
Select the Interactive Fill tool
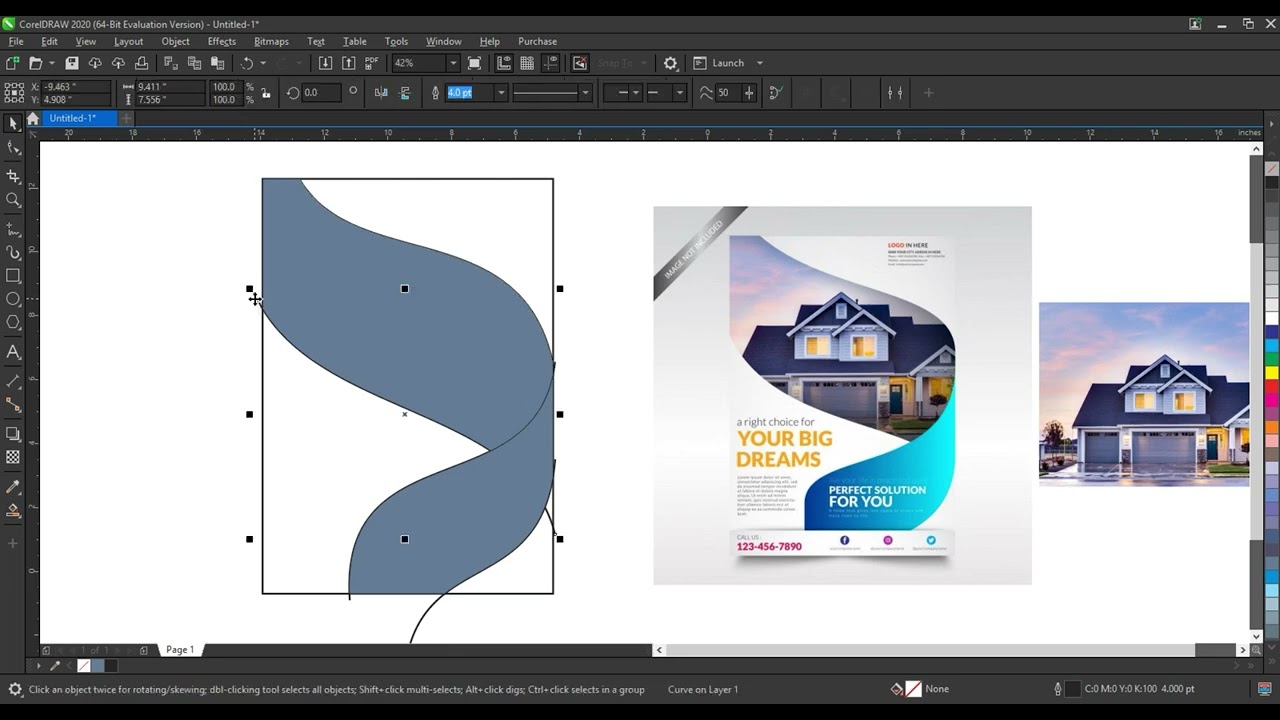[x=13, y=511]
